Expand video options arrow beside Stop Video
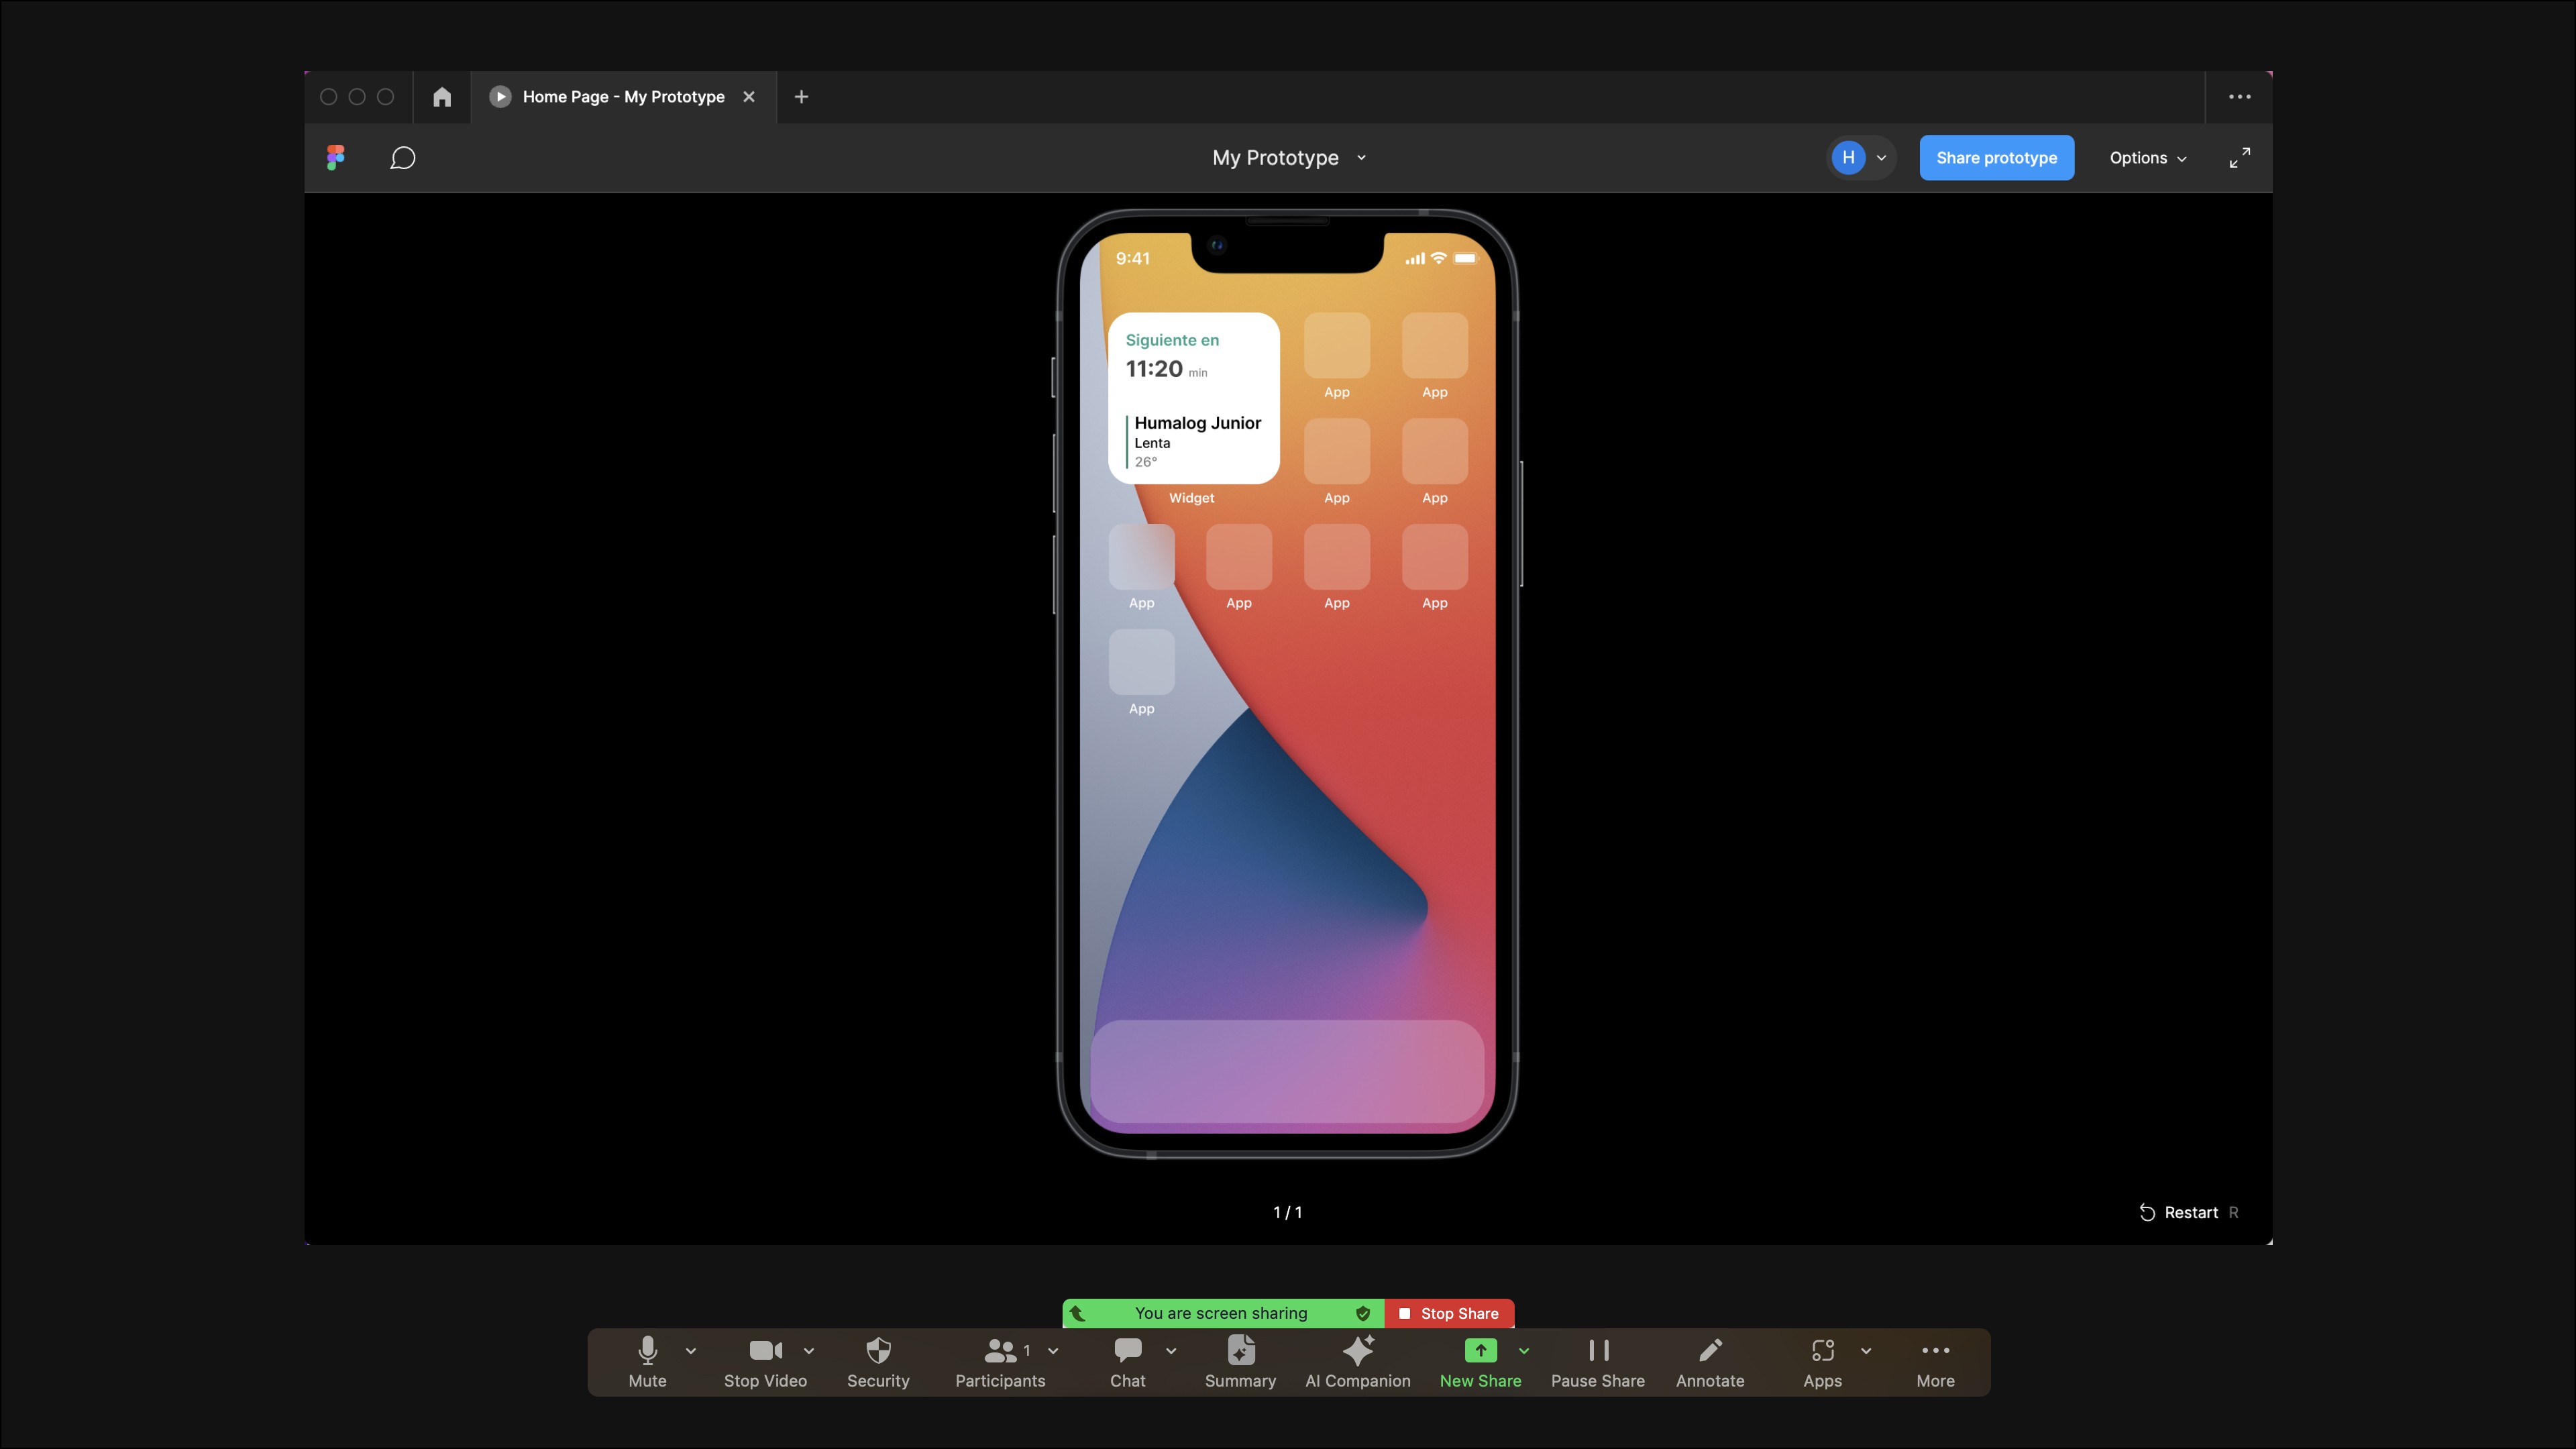The width and height of the screenshot is (2576, 1449). click(x=808, y=1350)
